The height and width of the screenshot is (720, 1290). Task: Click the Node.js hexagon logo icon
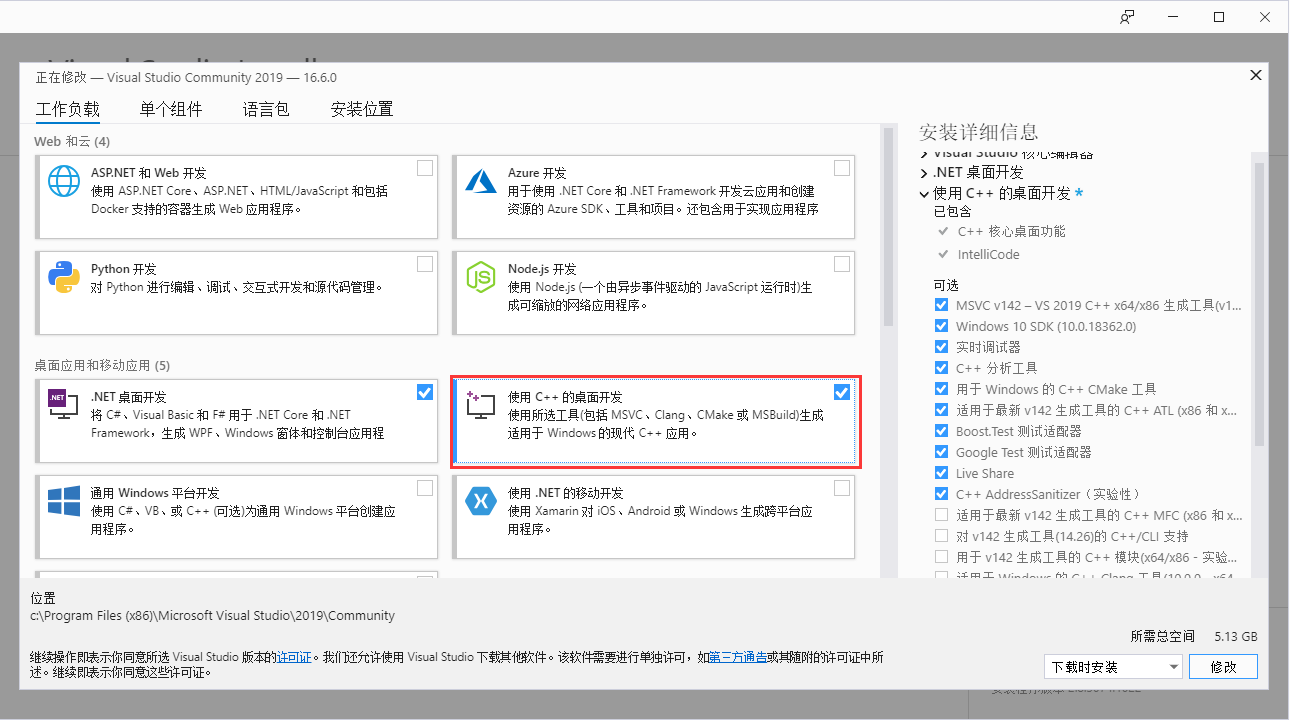pyautogui.click(x=481, y=277)
